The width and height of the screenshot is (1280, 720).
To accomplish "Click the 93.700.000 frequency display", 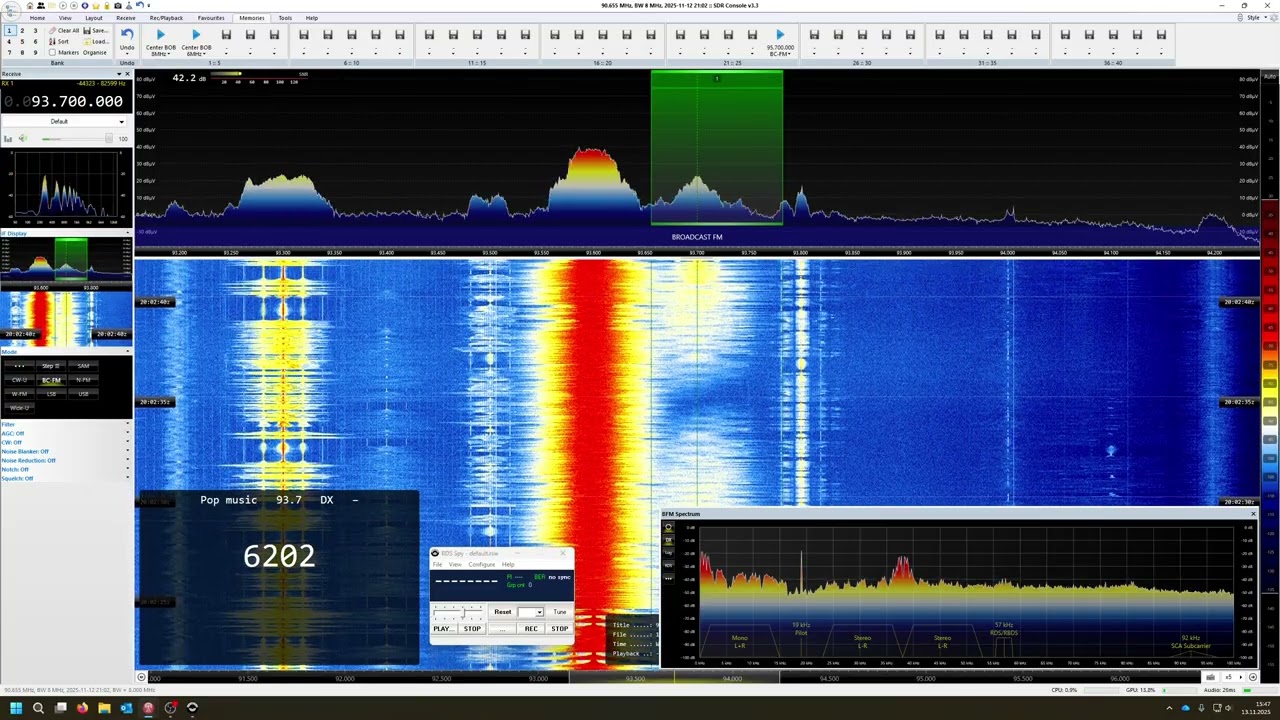I will click(x=64, y=101).
